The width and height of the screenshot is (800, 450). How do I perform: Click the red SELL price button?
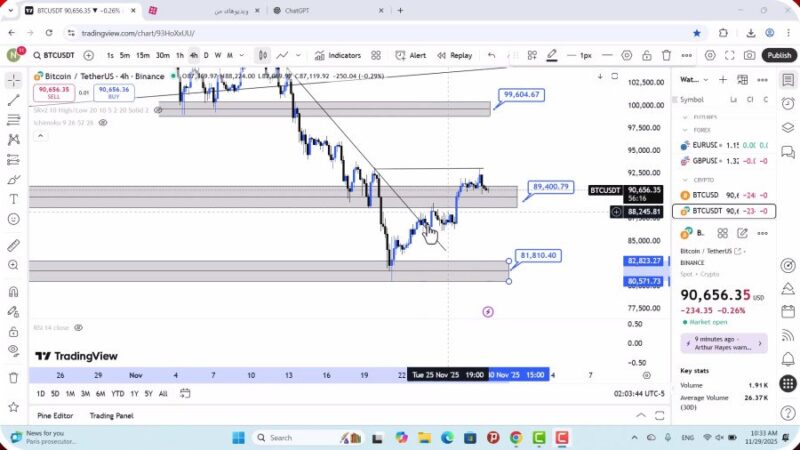point(52,93)
